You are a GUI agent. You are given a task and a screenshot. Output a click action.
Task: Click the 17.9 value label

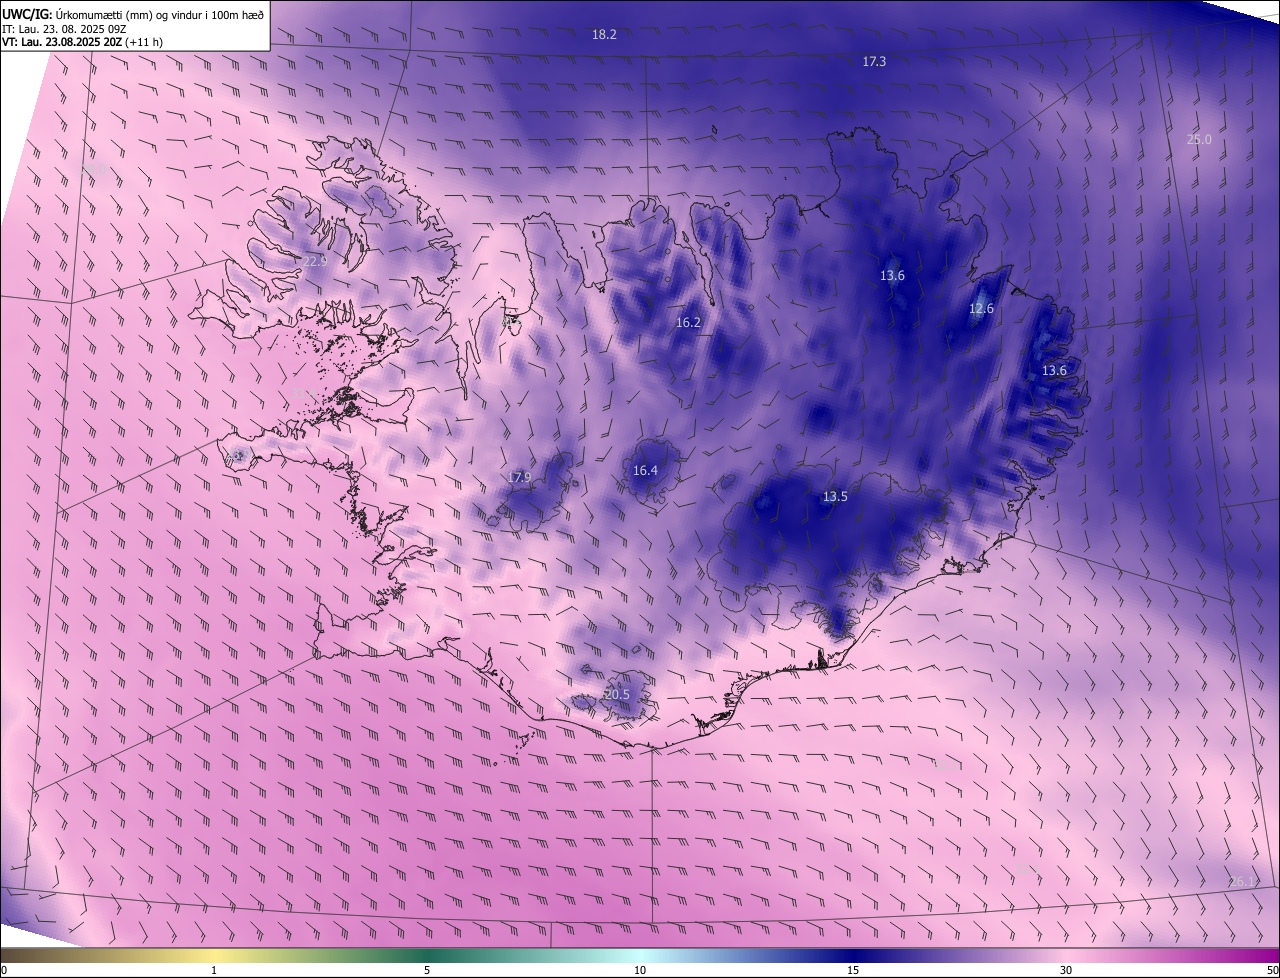point(518,477)
